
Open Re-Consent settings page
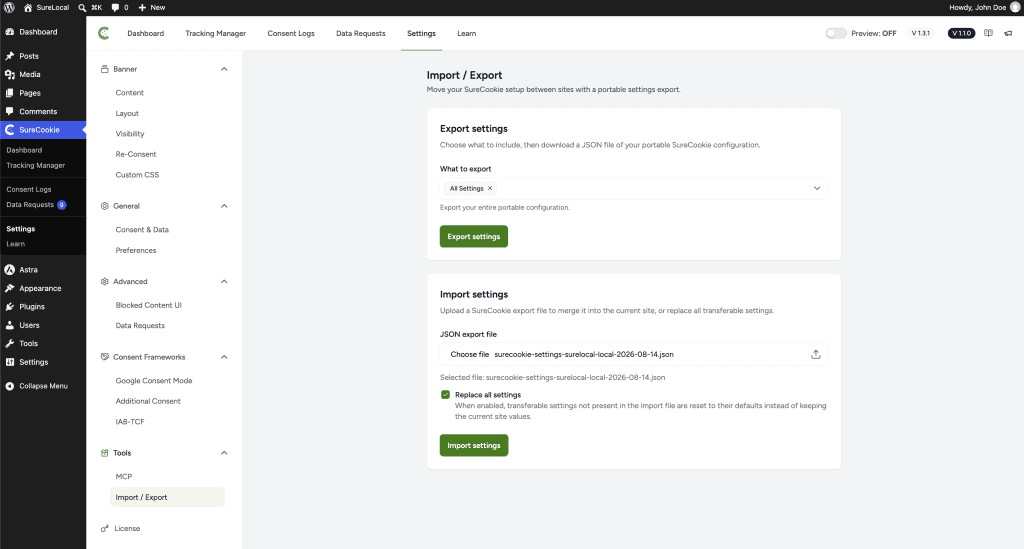pos(136,154)
